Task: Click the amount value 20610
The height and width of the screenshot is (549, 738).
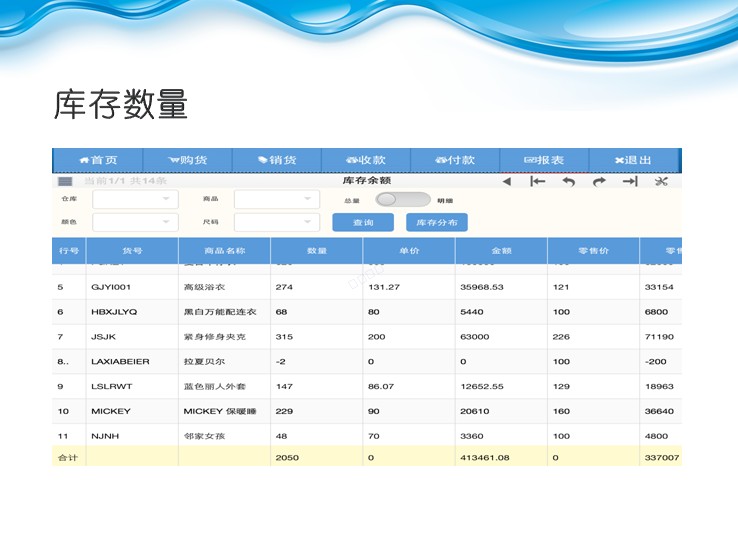Action: click(475, 411)
